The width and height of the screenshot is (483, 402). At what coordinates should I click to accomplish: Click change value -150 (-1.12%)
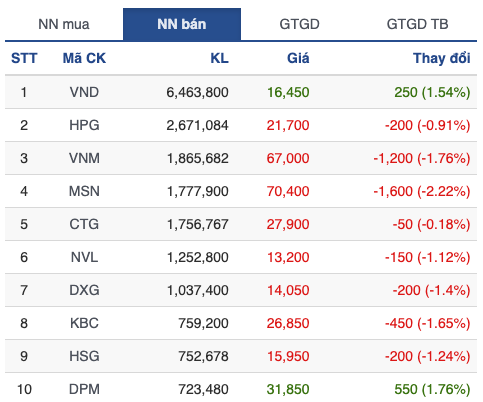pyautogui.click(x=428, y=257)
